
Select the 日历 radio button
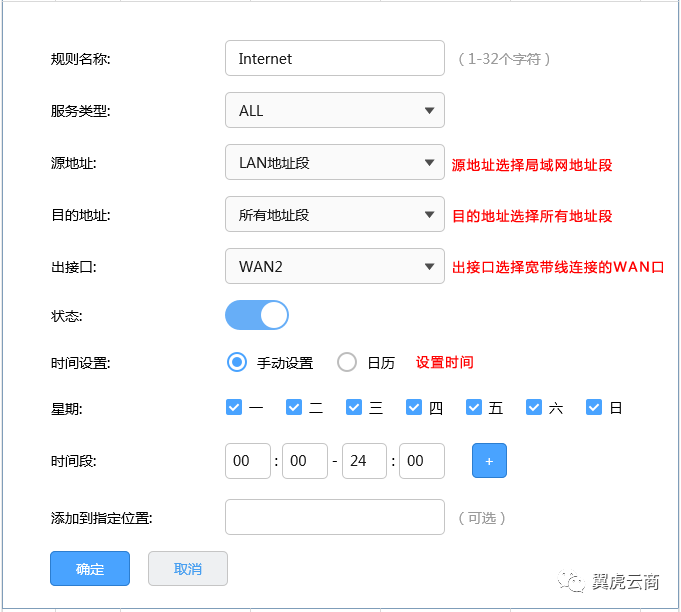coord(347,362)
